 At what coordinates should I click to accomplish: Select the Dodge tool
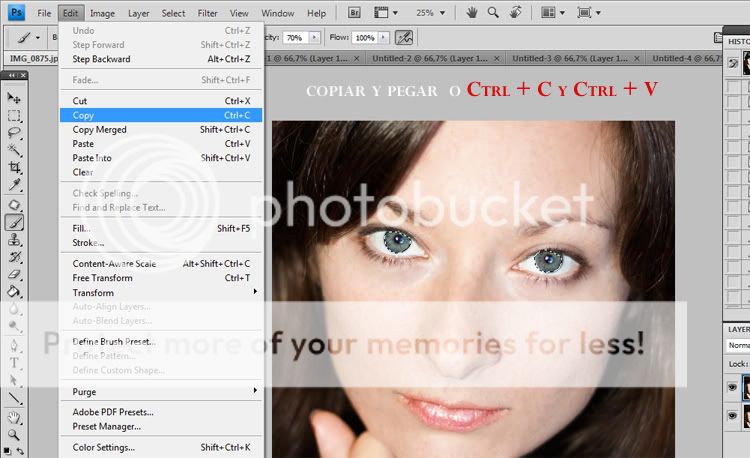coord(14,326)
